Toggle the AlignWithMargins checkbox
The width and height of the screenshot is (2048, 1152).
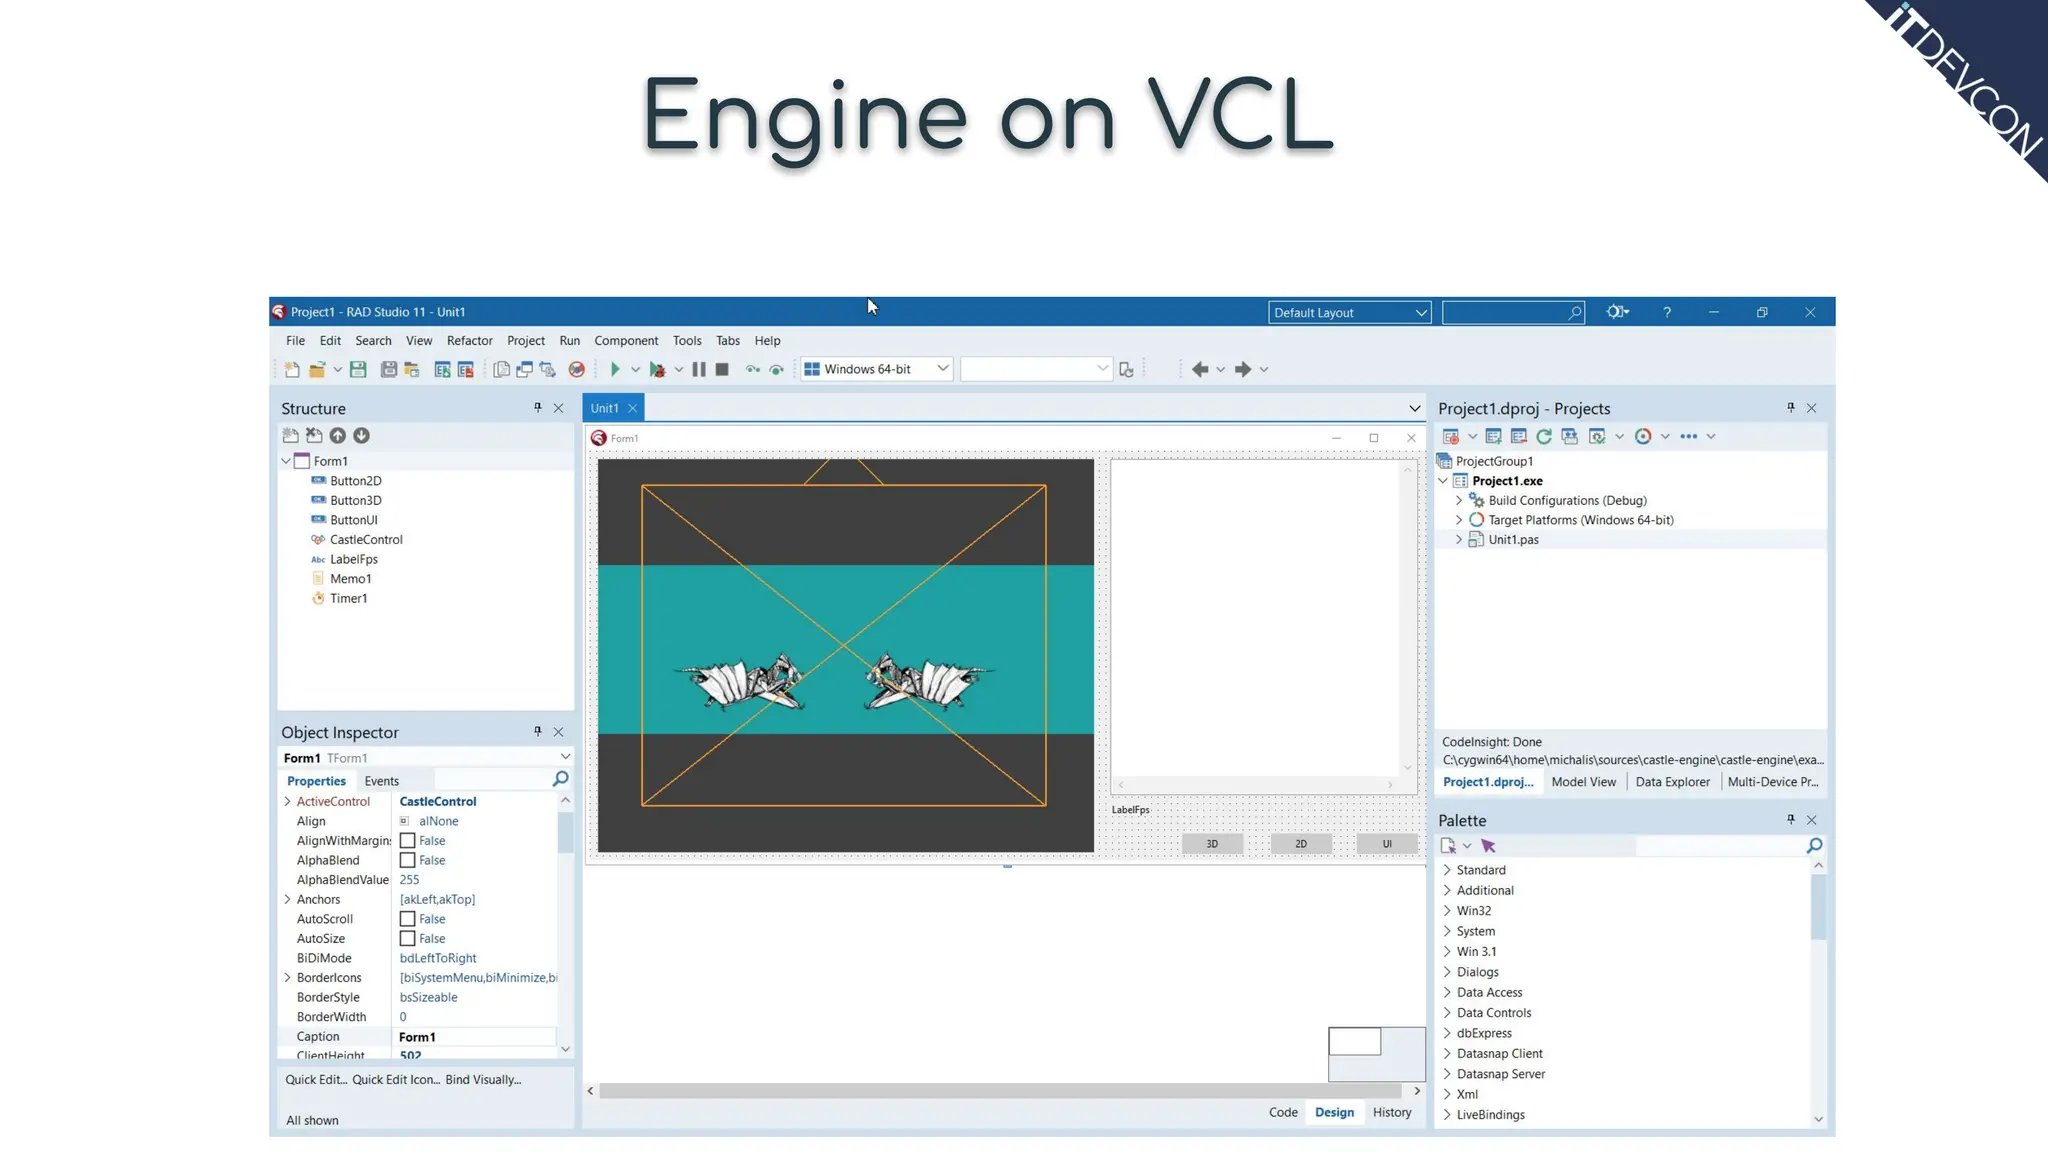tap(407, 841)
